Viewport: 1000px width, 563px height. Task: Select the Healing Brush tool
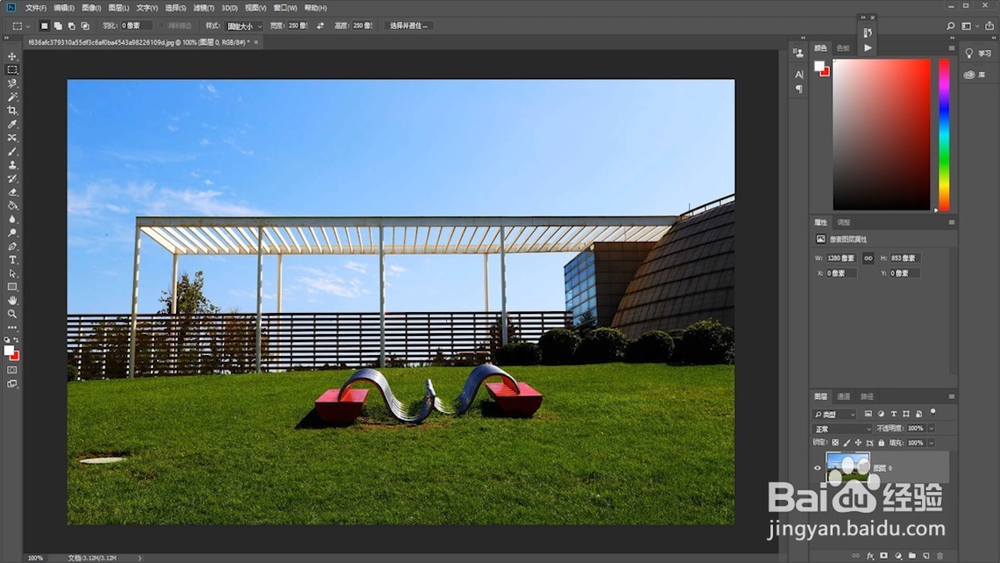(x=12, y=138)
